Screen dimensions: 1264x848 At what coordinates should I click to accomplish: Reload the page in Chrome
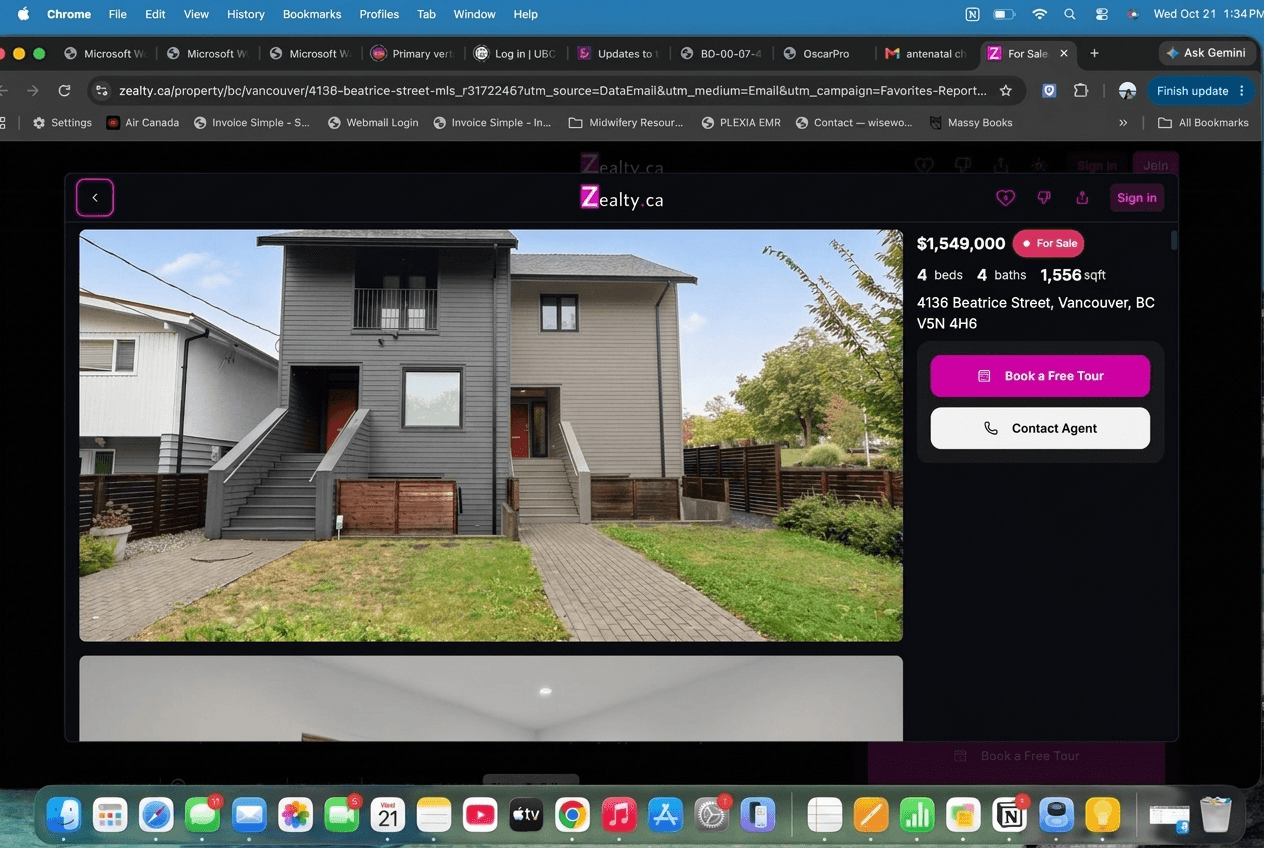pyautogui.click(x=64, y=91)
